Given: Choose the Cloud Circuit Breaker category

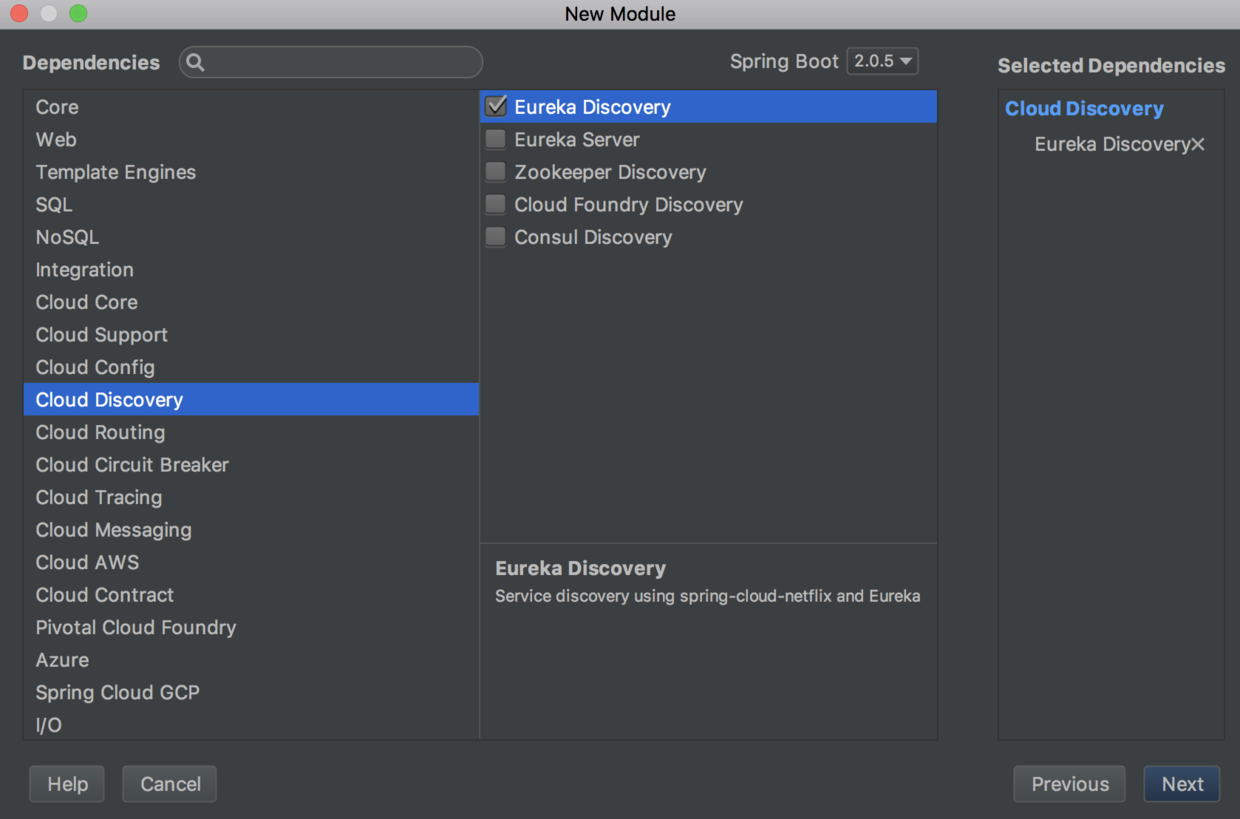Looking at the screenshot, I should pyautogui.click(x=251, y=464).
